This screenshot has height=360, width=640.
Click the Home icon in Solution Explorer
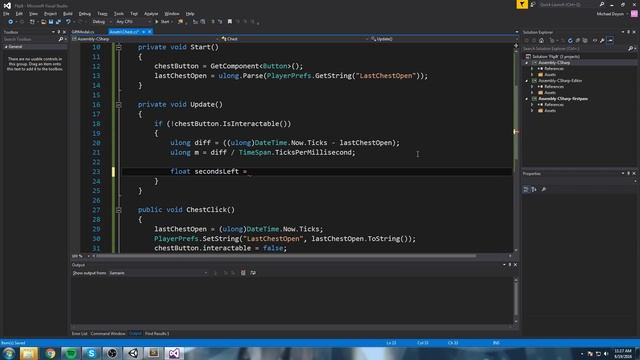541,40
